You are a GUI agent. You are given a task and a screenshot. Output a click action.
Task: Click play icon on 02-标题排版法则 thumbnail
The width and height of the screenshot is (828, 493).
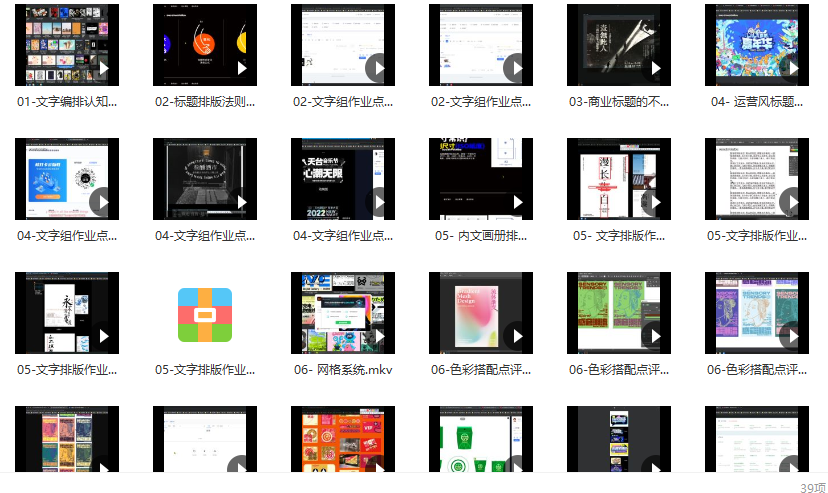point(238,69)
